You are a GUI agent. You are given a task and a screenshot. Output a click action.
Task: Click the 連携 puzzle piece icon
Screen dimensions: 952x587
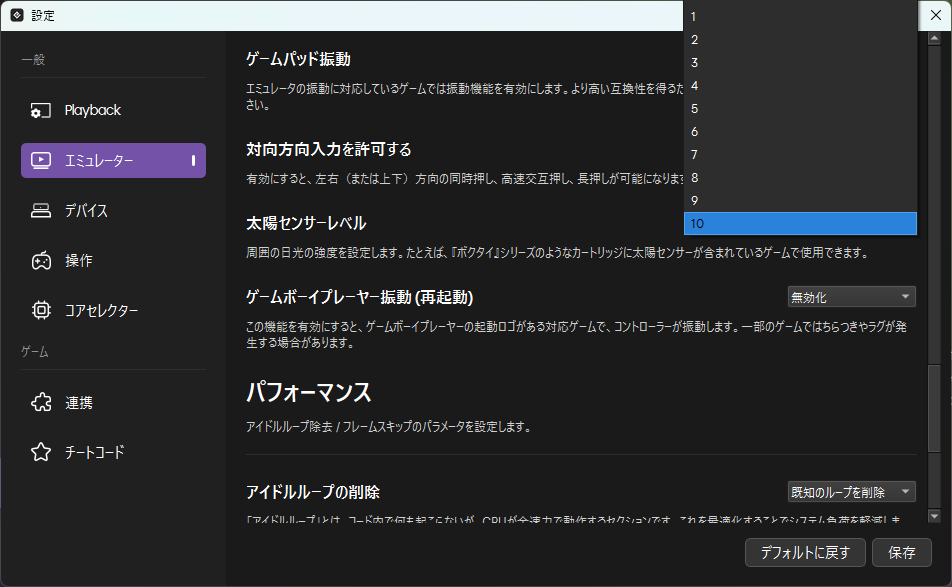click(41, 402)
